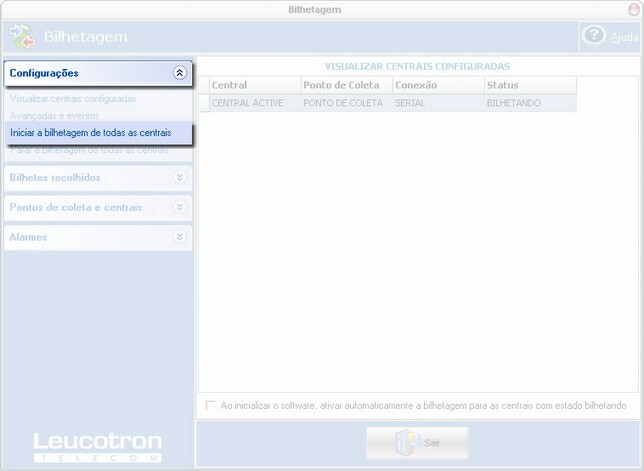This screenshot has height=471, width=644.
Task: Click the row selector of CENTRAL ACTIVE row
Action: [204, 103]
